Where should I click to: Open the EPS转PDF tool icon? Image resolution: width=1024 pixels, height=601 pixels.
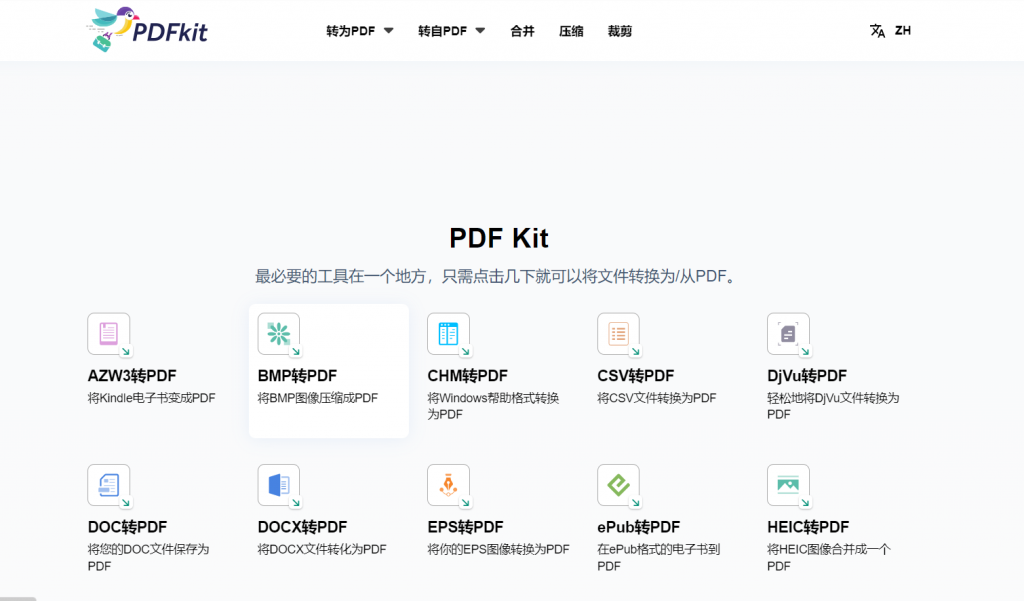click(449, 485)
